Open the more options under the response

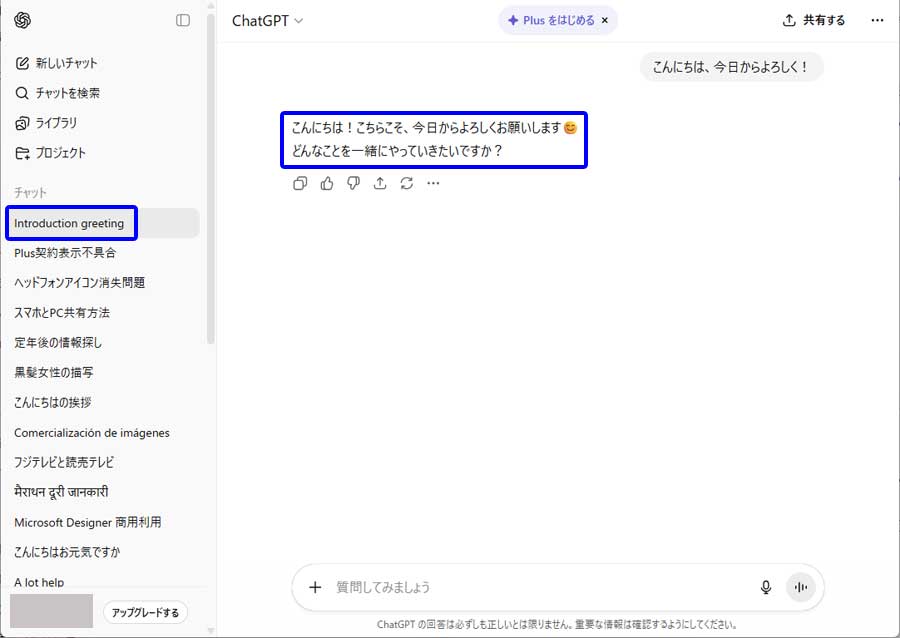433,183
